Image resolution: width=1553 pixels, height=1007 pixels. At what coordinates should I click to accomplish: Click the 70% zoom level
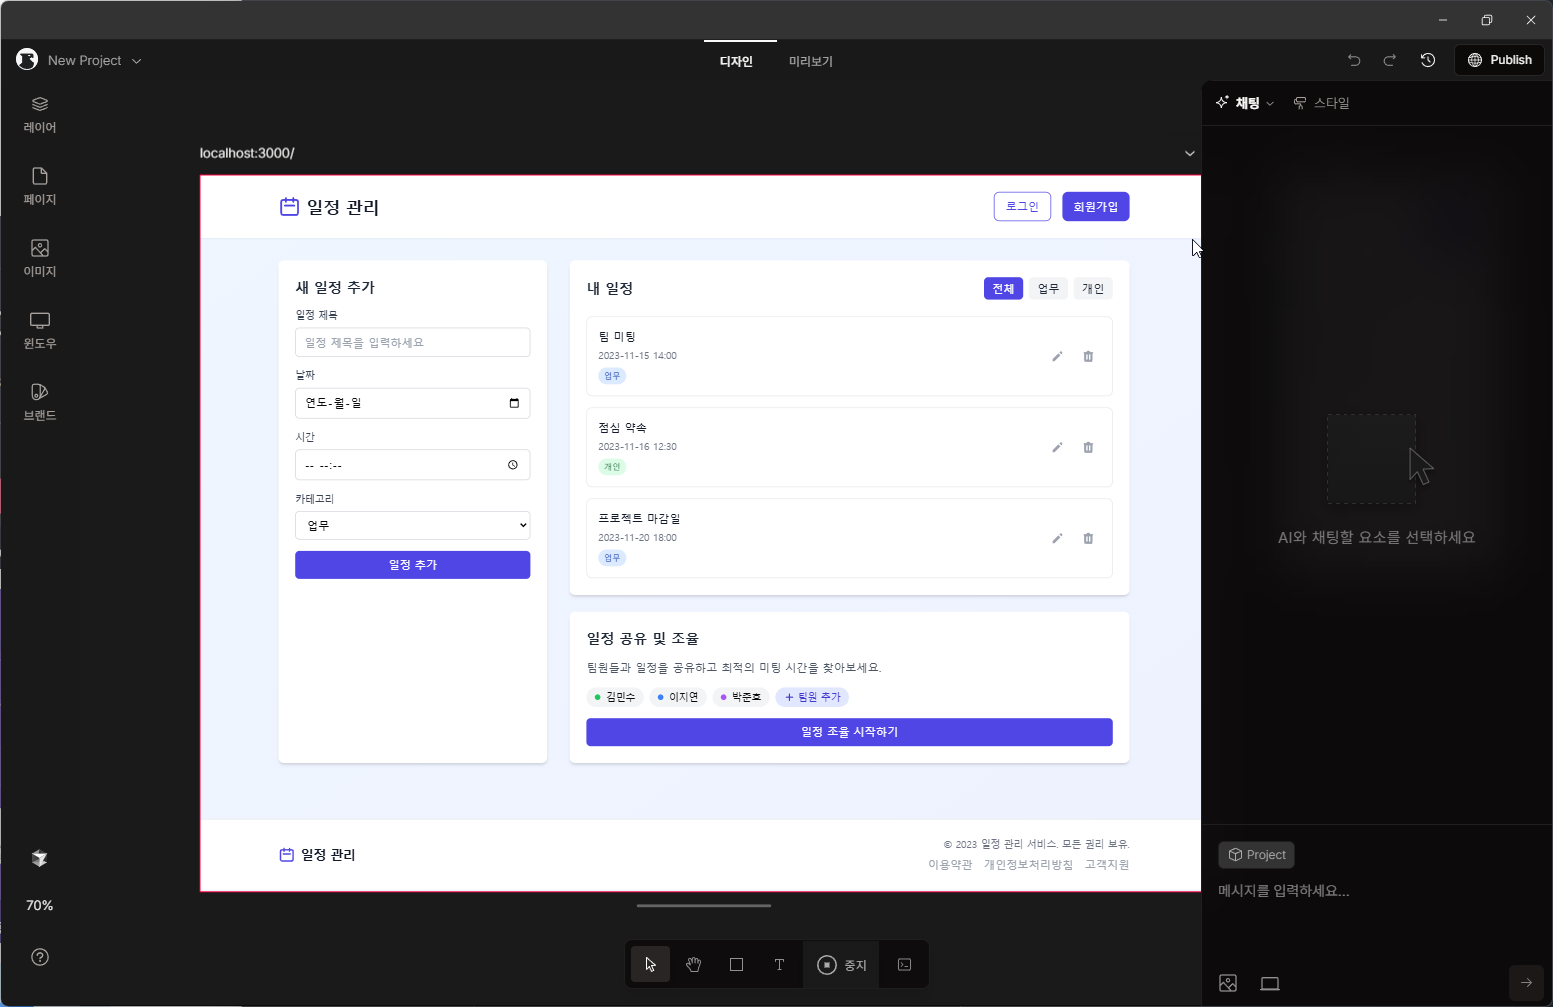(40, 905)
